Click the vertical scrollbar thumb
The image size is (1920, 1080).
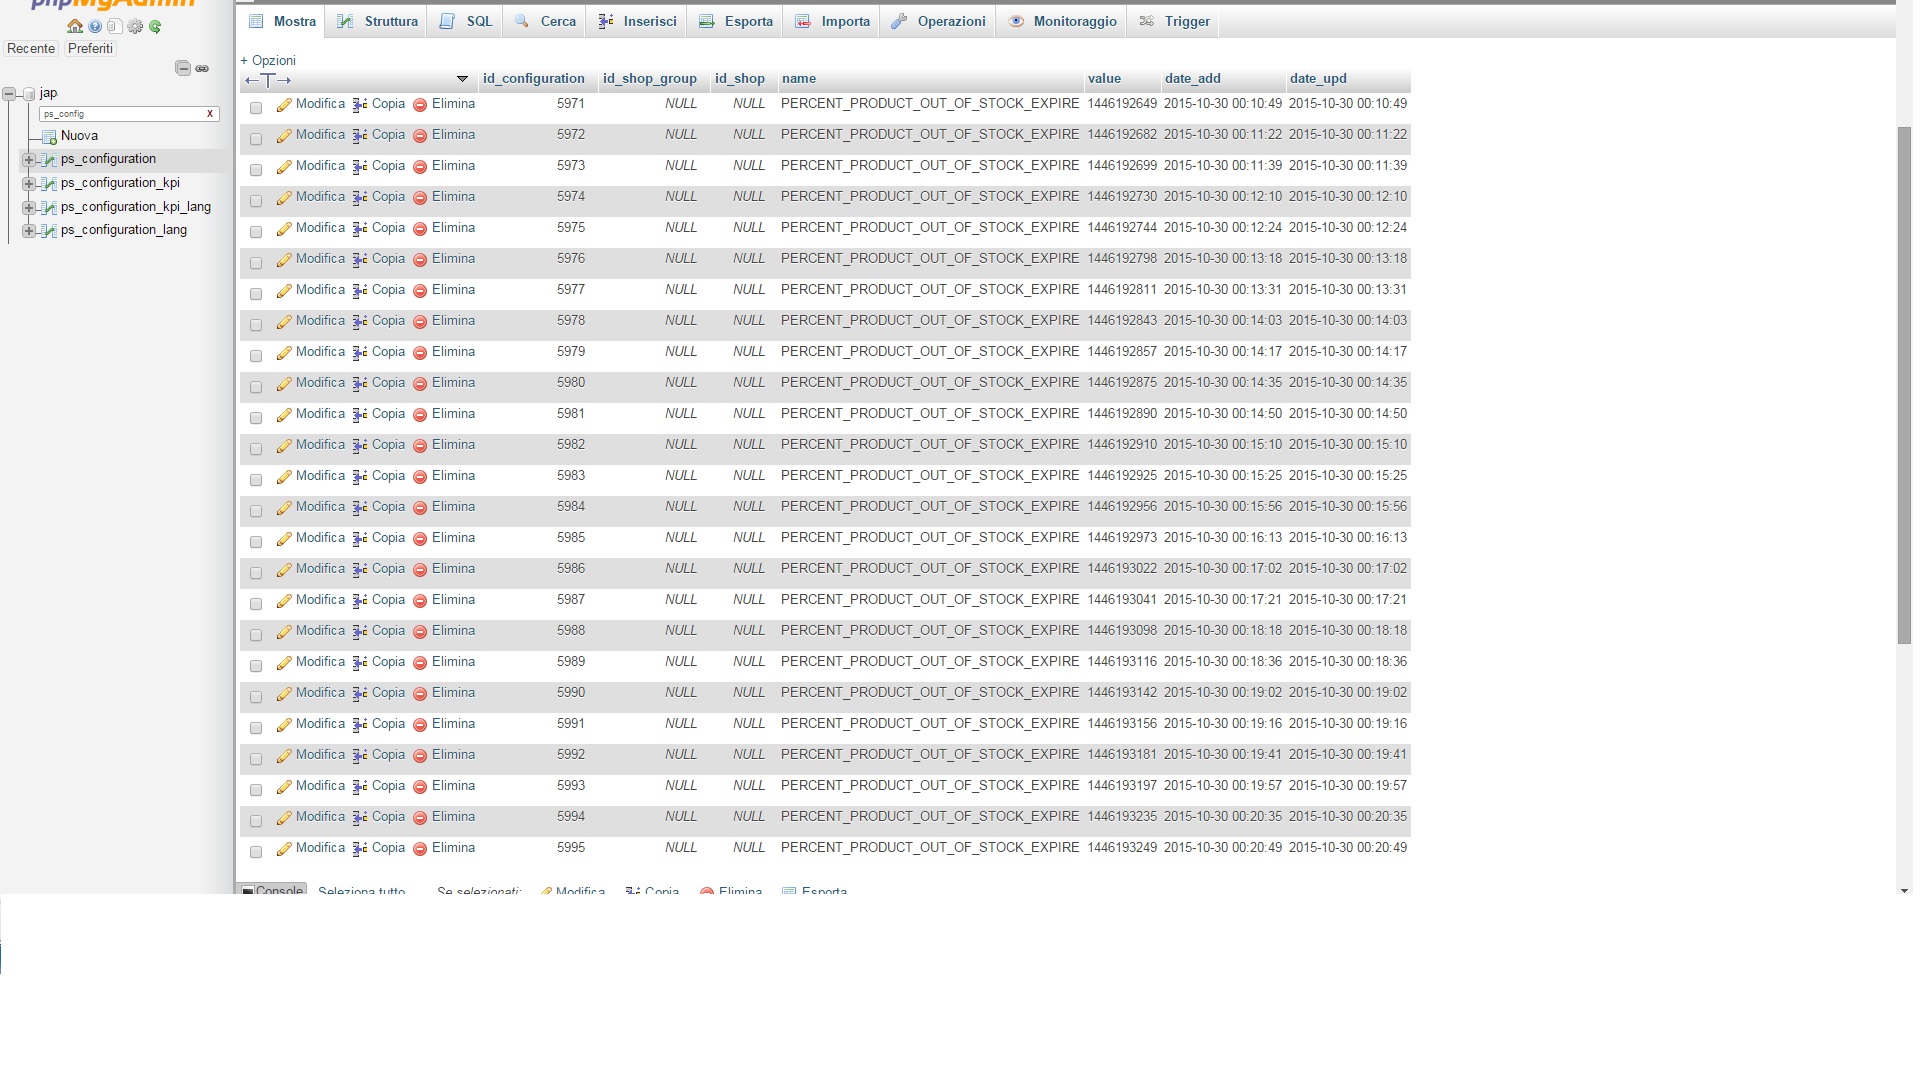click(1904, 385)
